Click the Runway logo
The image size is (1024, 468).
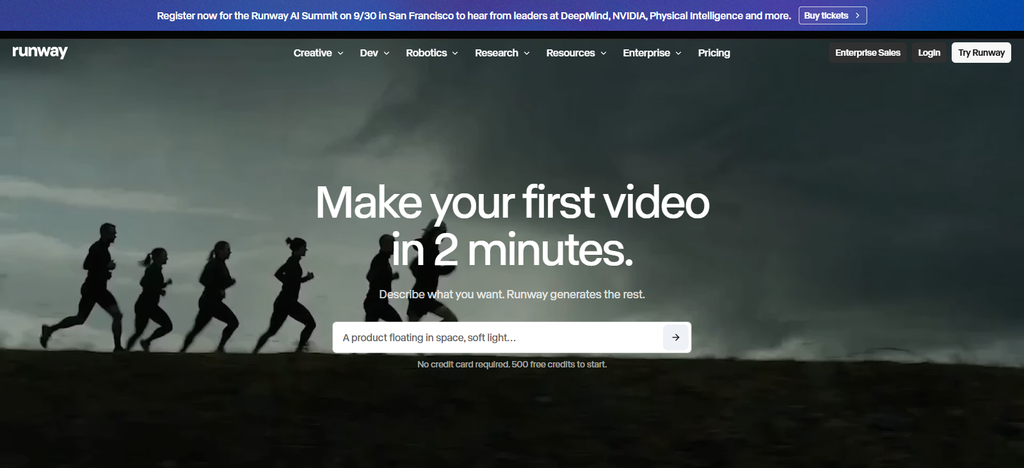[x=40, y=52]
